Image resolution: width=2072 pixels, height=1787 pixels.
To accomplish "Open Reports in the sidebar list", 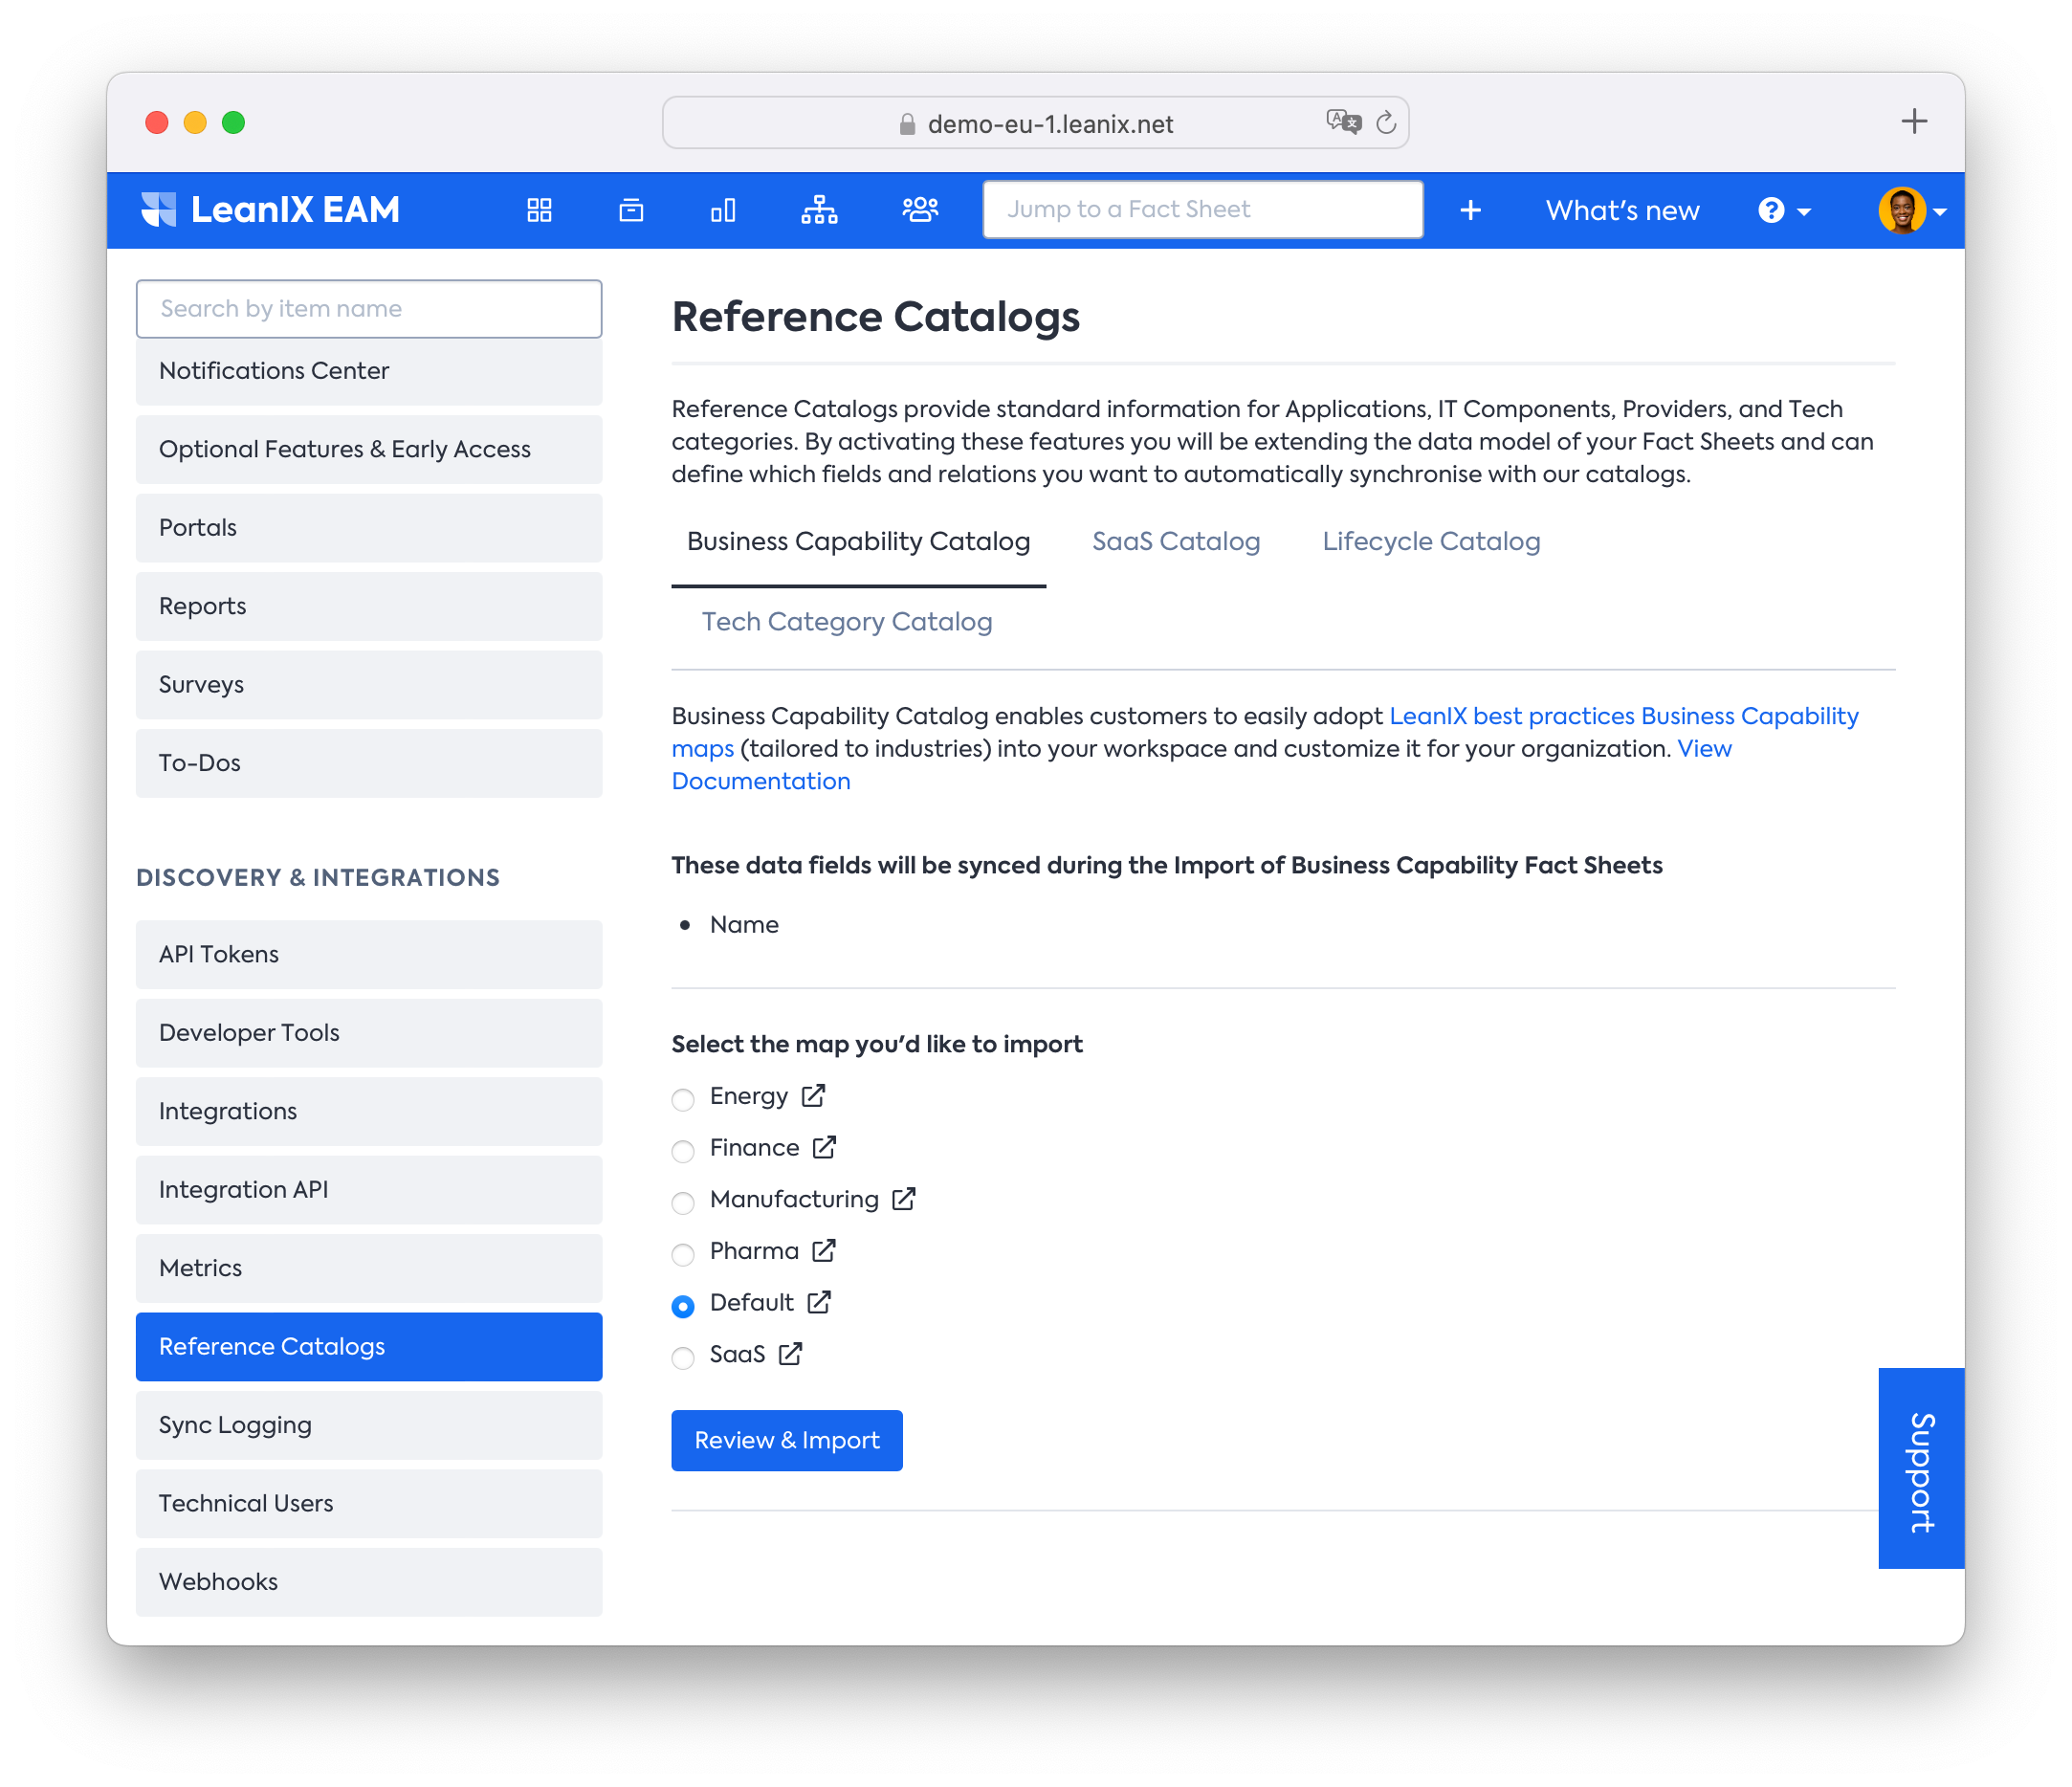I will (x=369, y=606).
